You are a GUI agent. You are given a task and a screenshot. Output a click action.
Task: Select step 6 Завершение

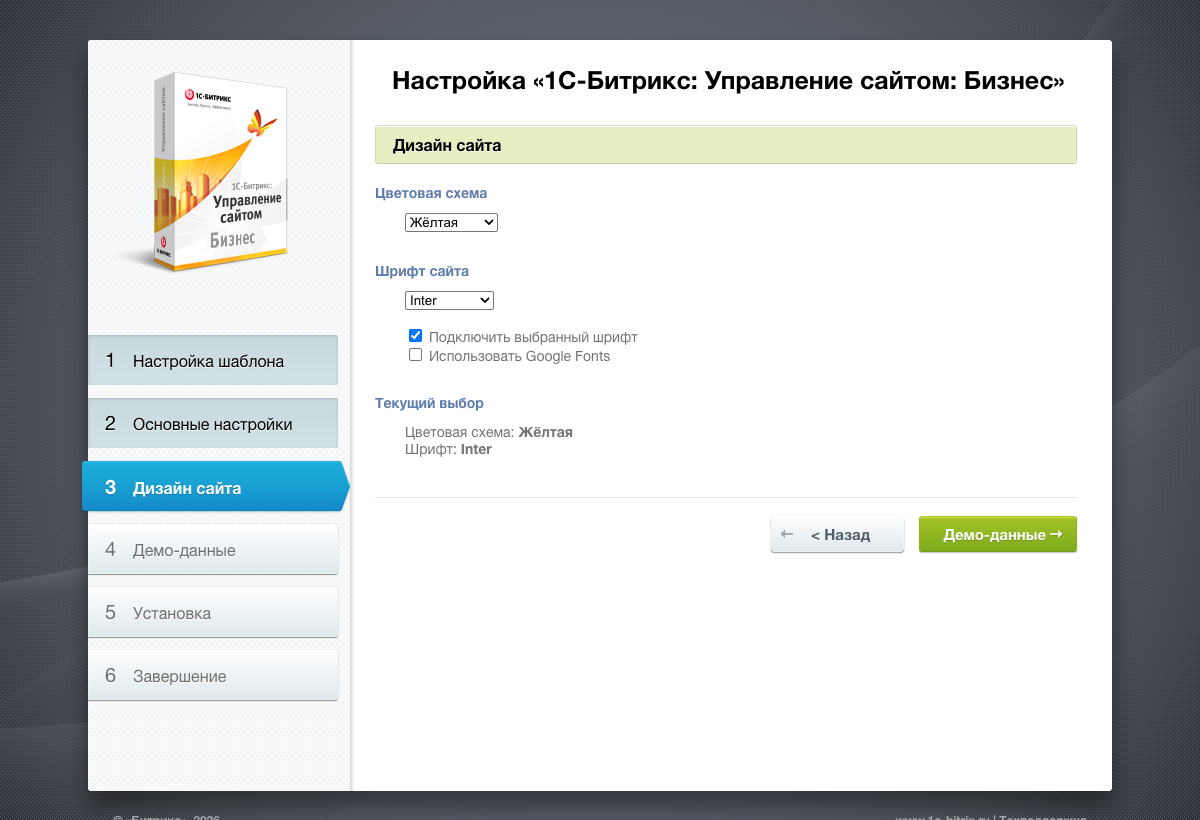(x=213, y=675)
